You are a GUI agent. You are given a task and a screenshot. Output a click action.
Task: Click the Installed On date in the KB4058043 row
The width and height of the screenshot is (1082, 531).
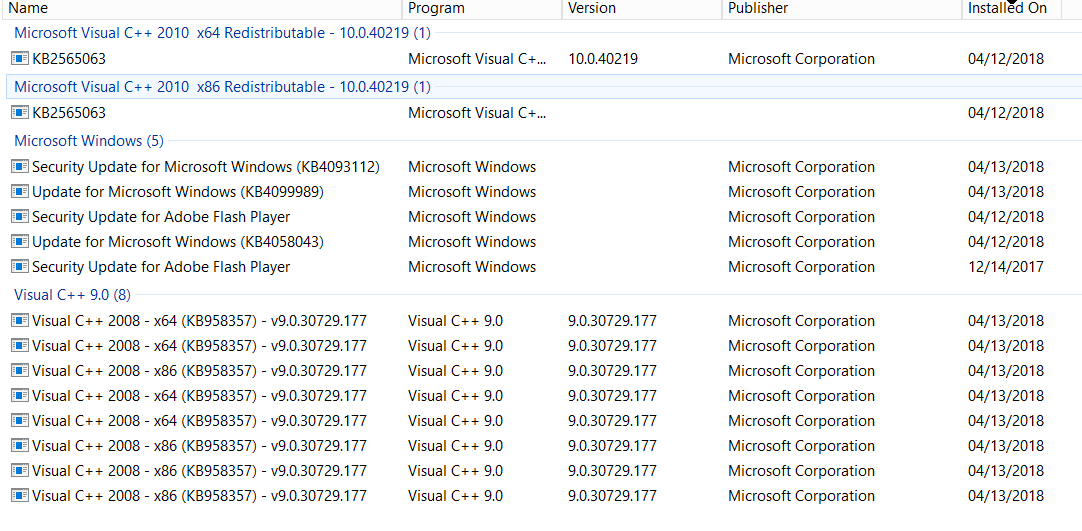pos(1006,242)
